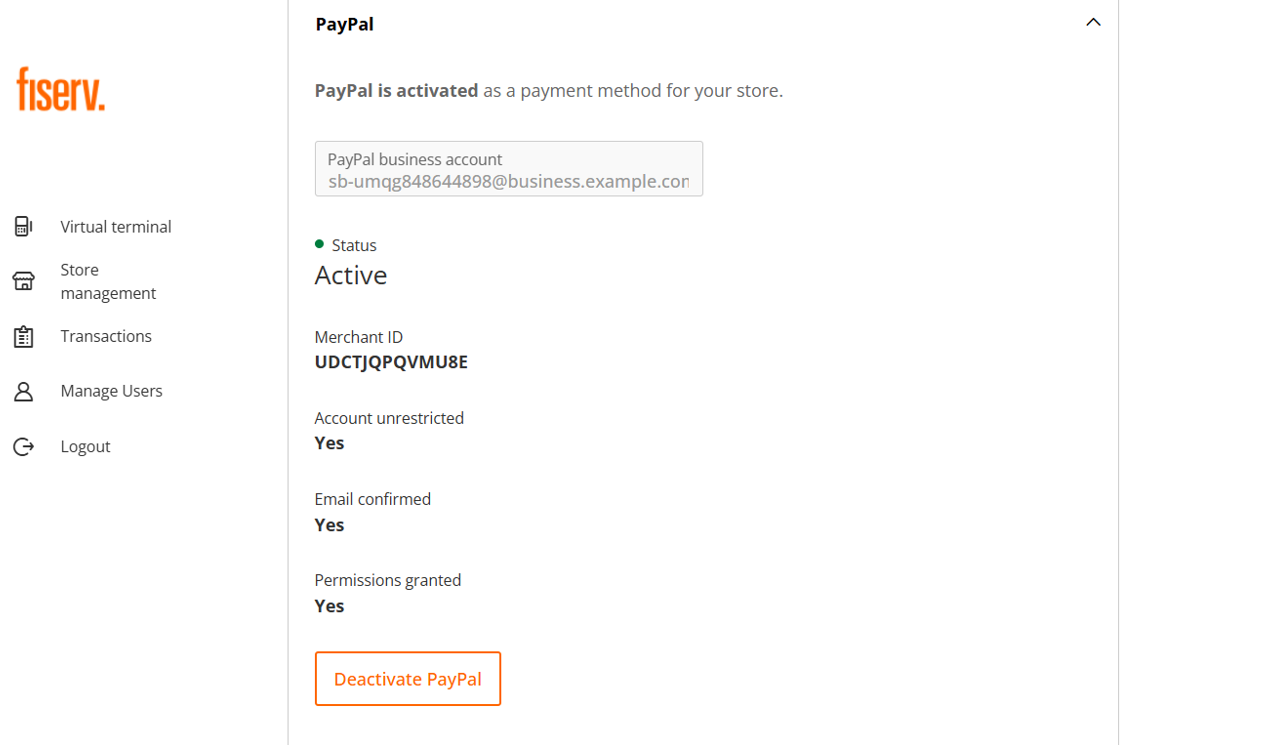The image size is (1263, 745).
Task: Go to Store management page
Action: point(108,281)
